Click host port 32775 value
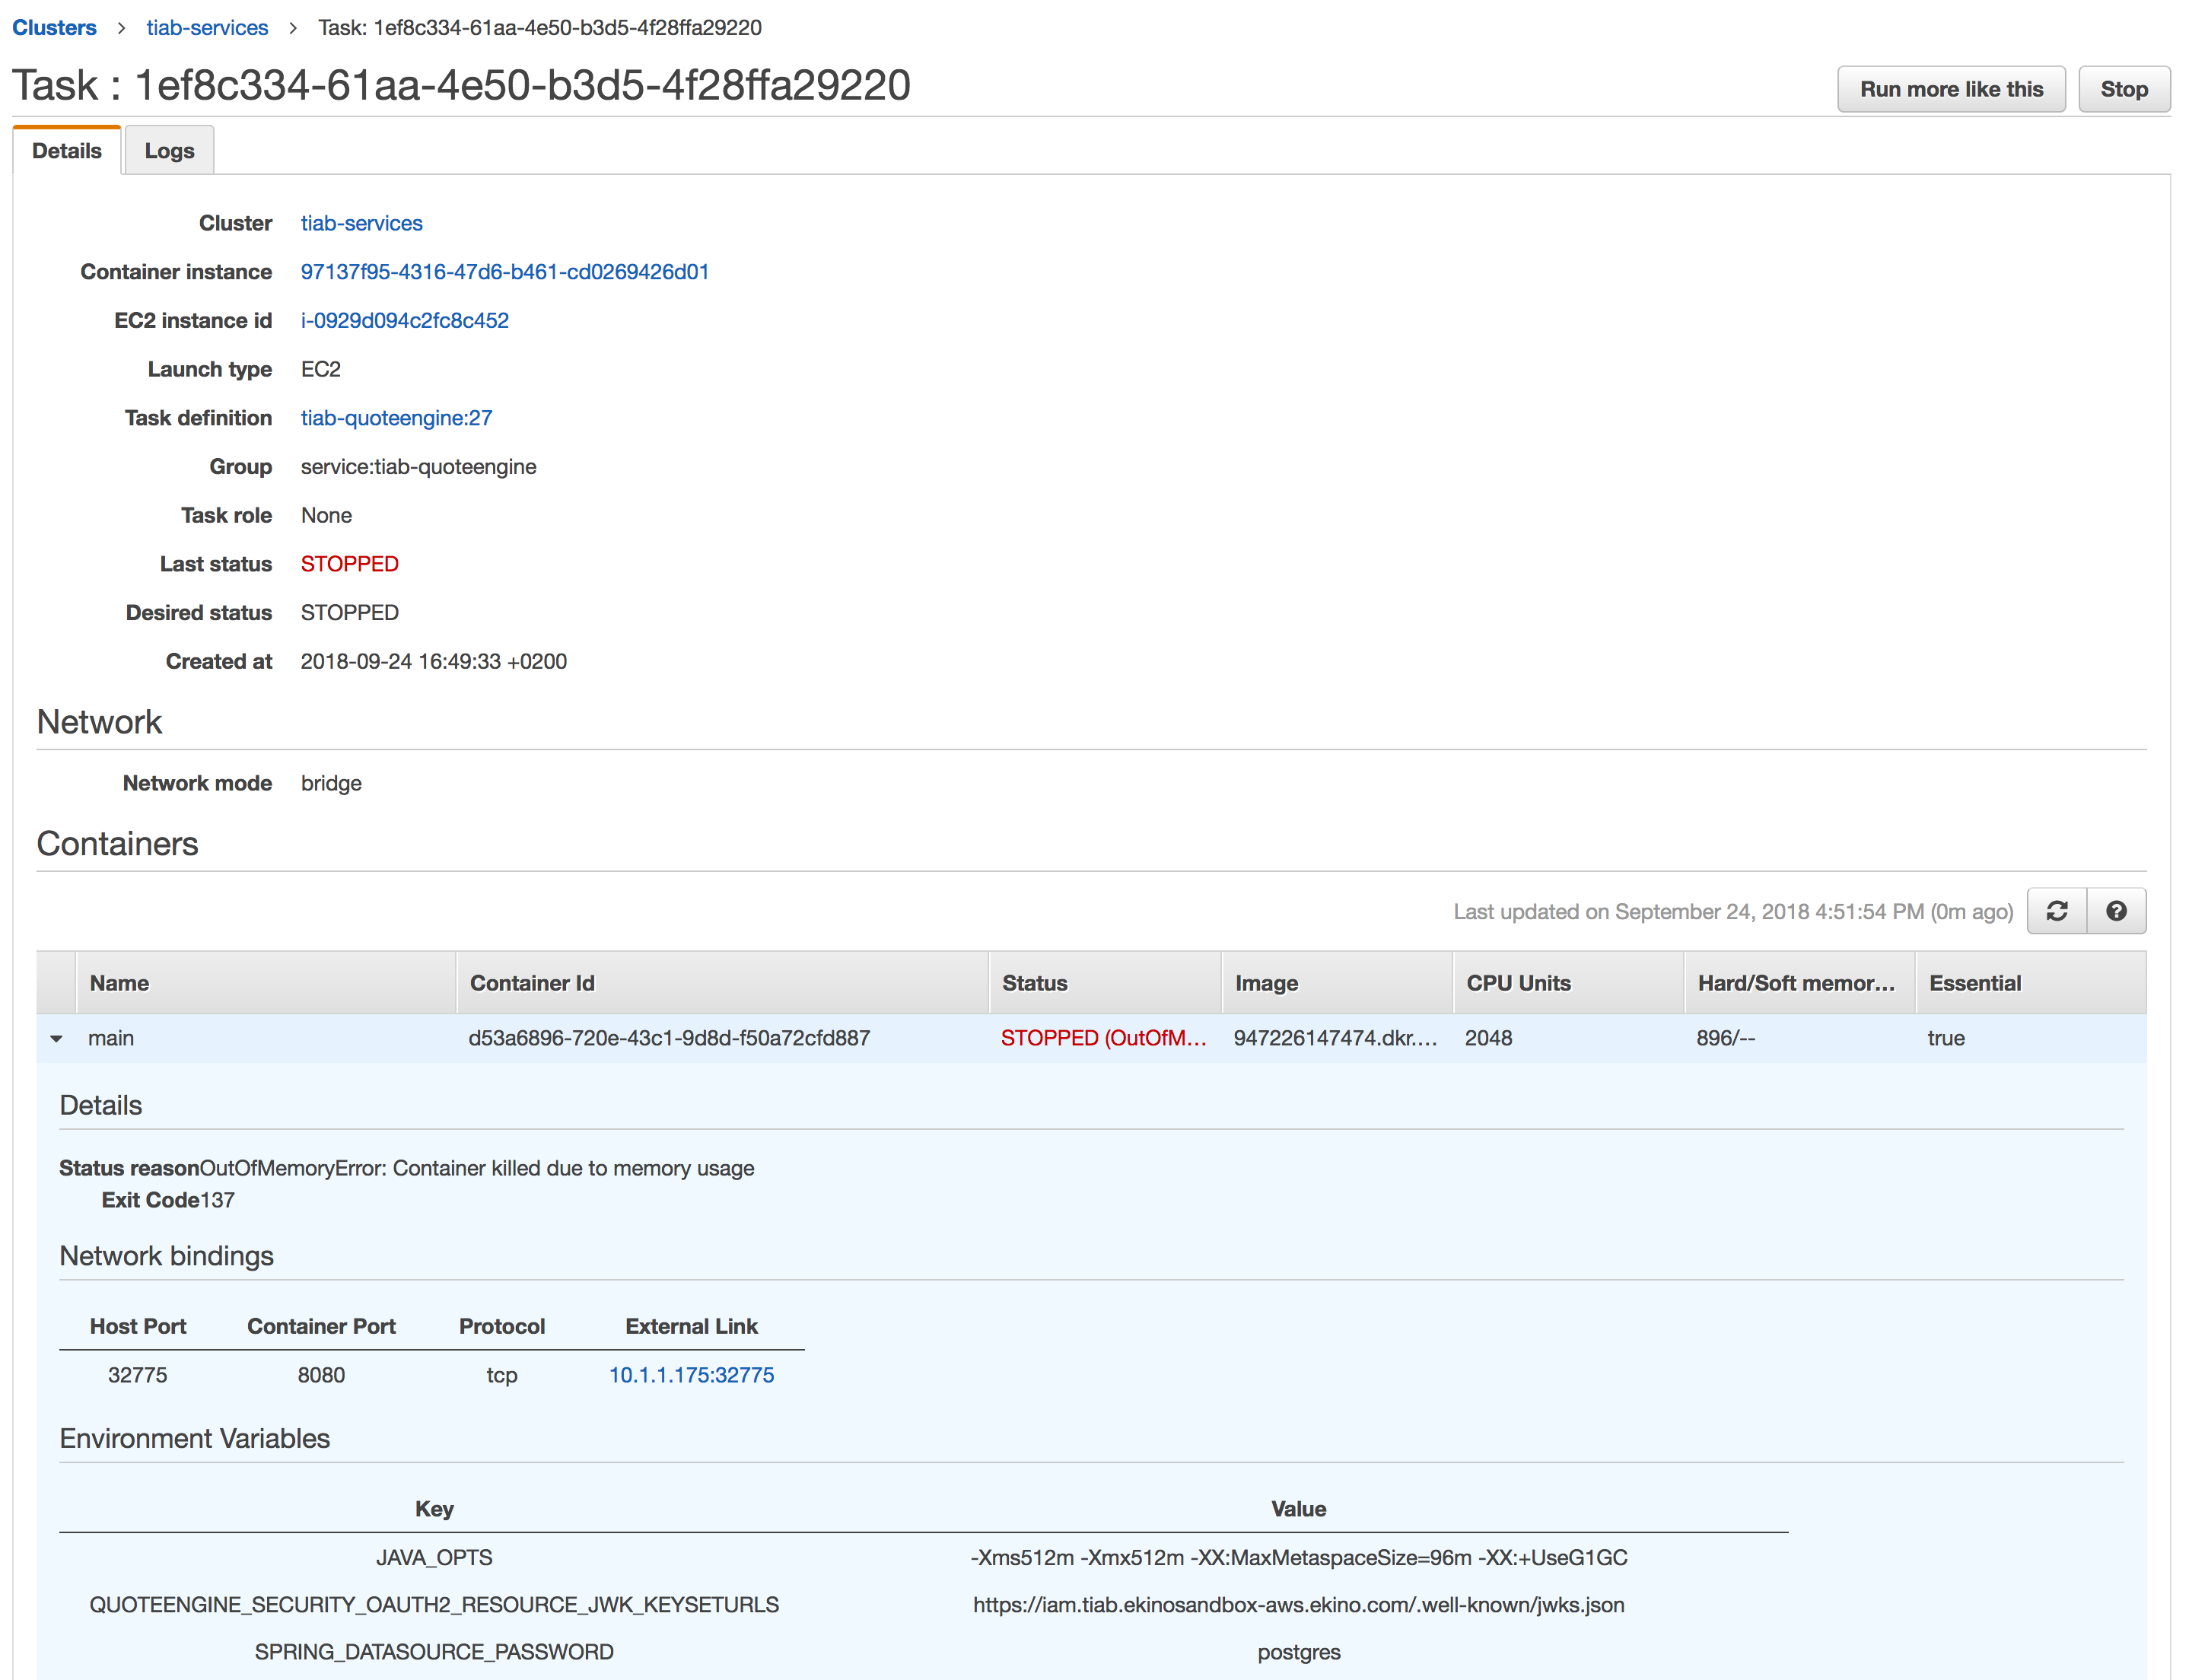 tap(138, 1375)
